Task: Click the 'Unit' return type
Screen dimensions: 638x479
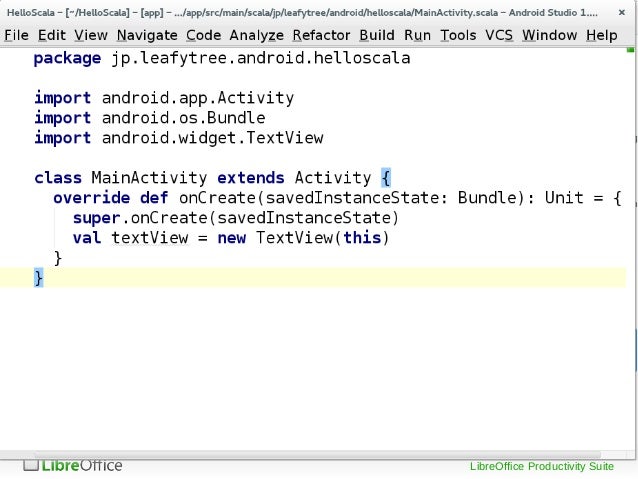Action: [564, 198]
